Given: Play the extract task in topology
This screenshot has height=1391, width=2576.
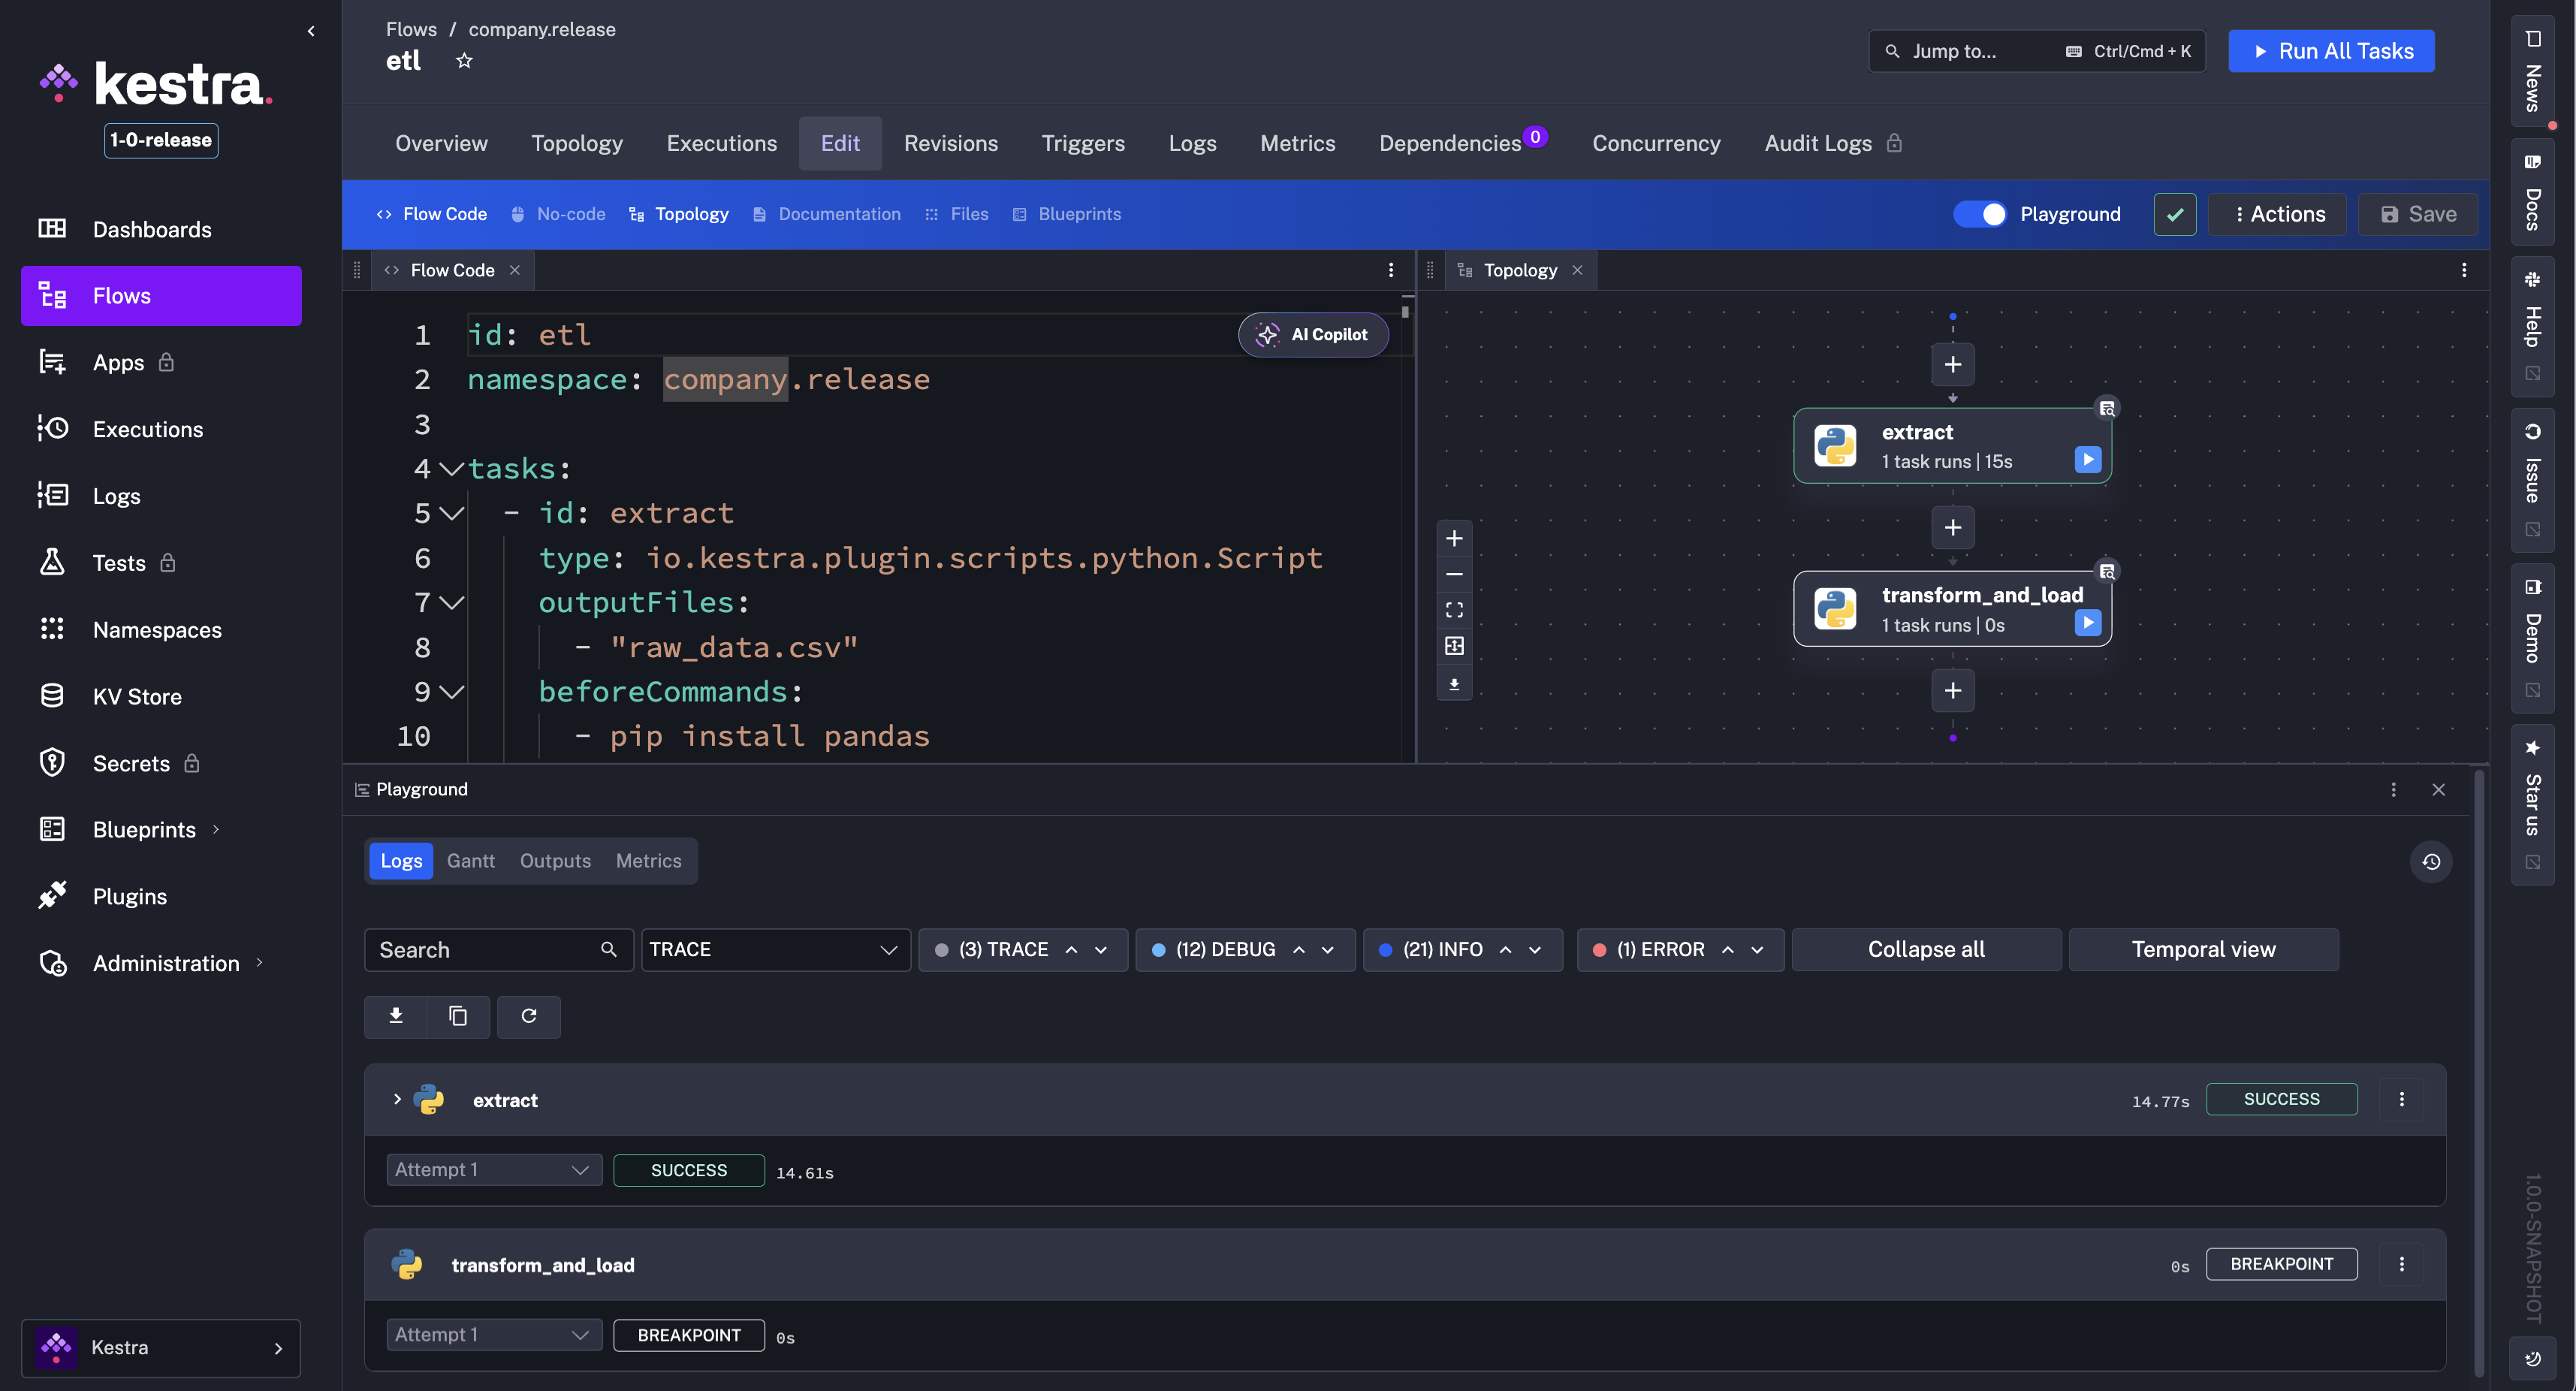Looking at the screenshot, I should coord(2087,460).
